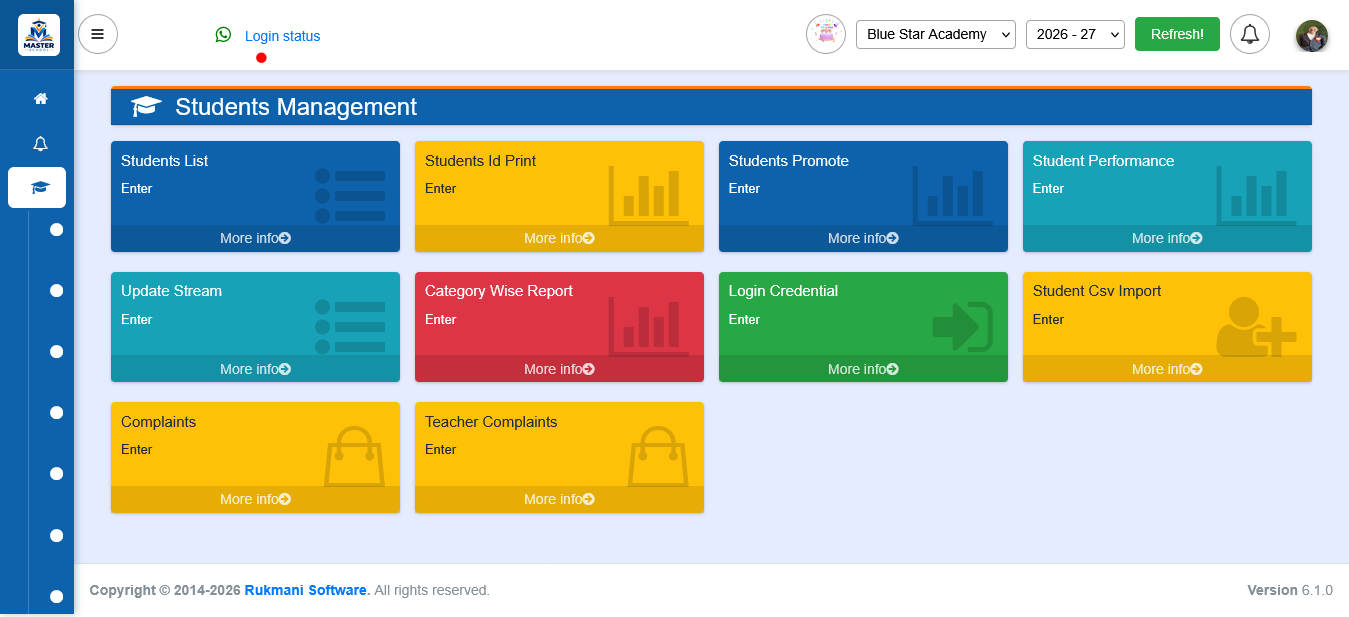Viewport: 1349px width, 617px height.
Task: Toggle the hamburger menu button
Action: (x=98, y=34)
